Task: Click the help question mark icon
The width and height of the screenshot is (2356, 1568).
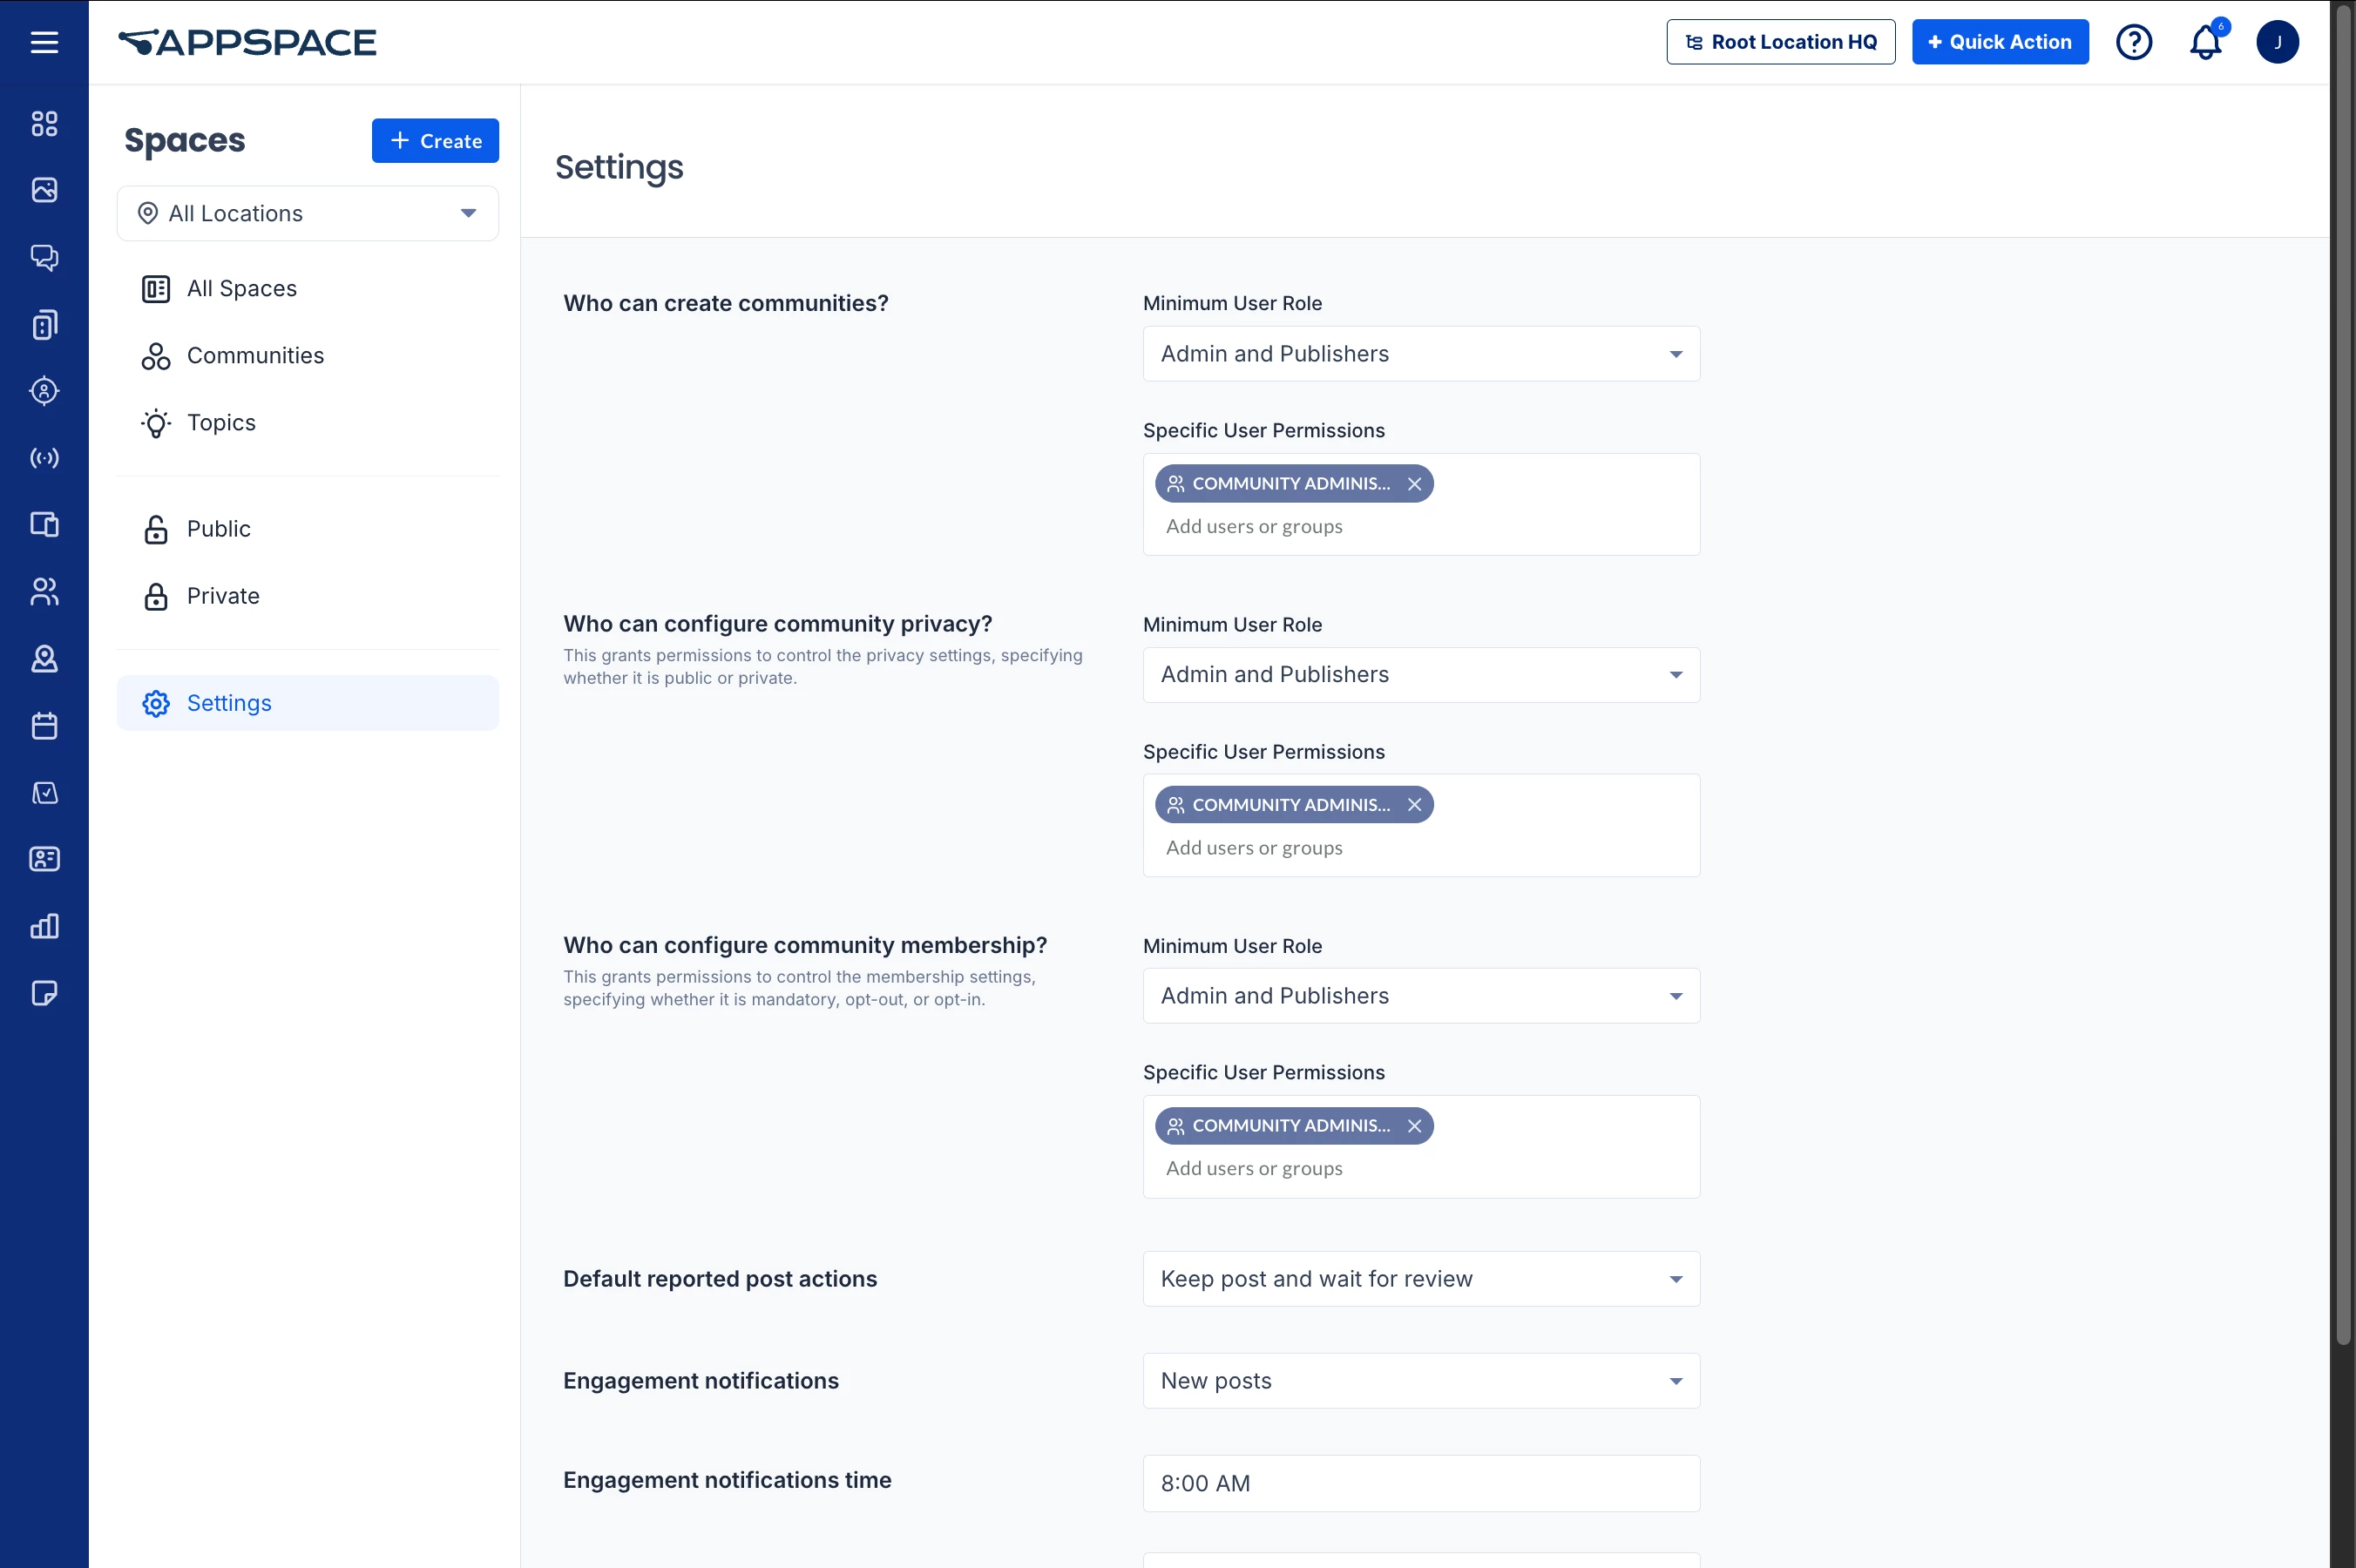Action: 2133,42
